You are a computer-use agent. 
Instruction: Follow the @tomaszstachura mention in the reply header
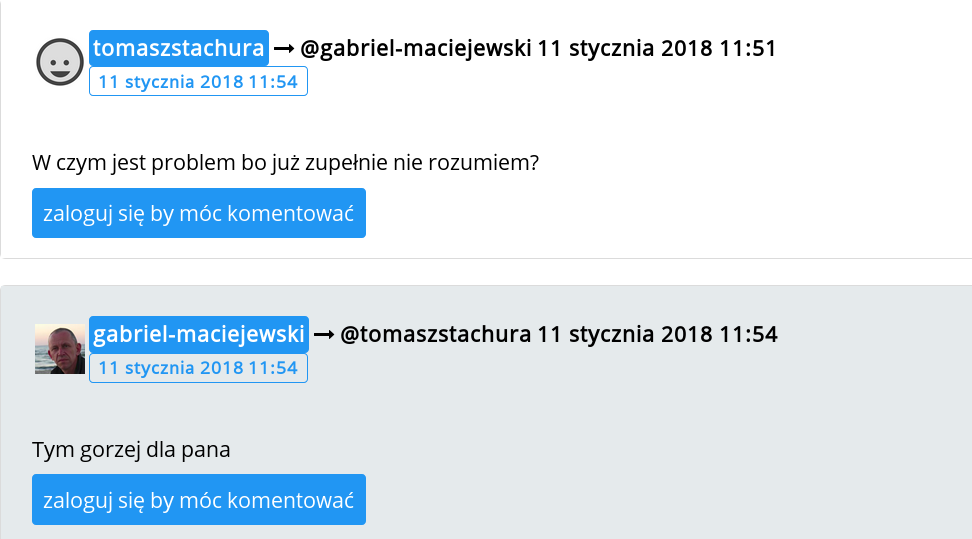coord(436,335)
